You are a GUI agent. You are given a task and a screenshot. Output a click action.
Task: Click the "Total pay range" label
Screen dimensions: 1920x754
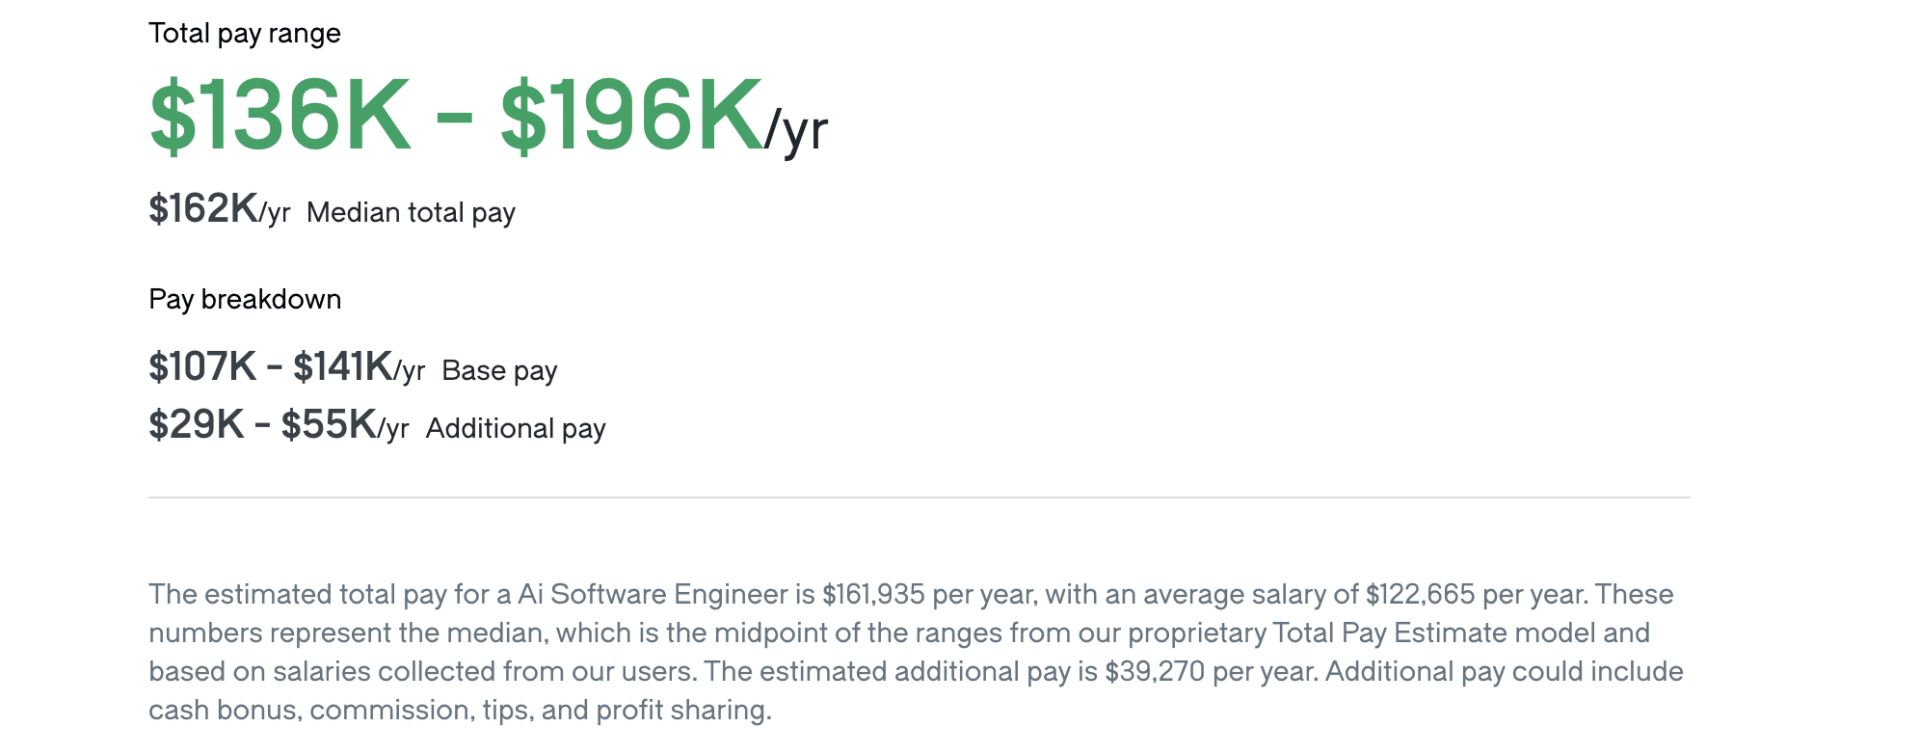pyautogui.click(x=244, y=33)
